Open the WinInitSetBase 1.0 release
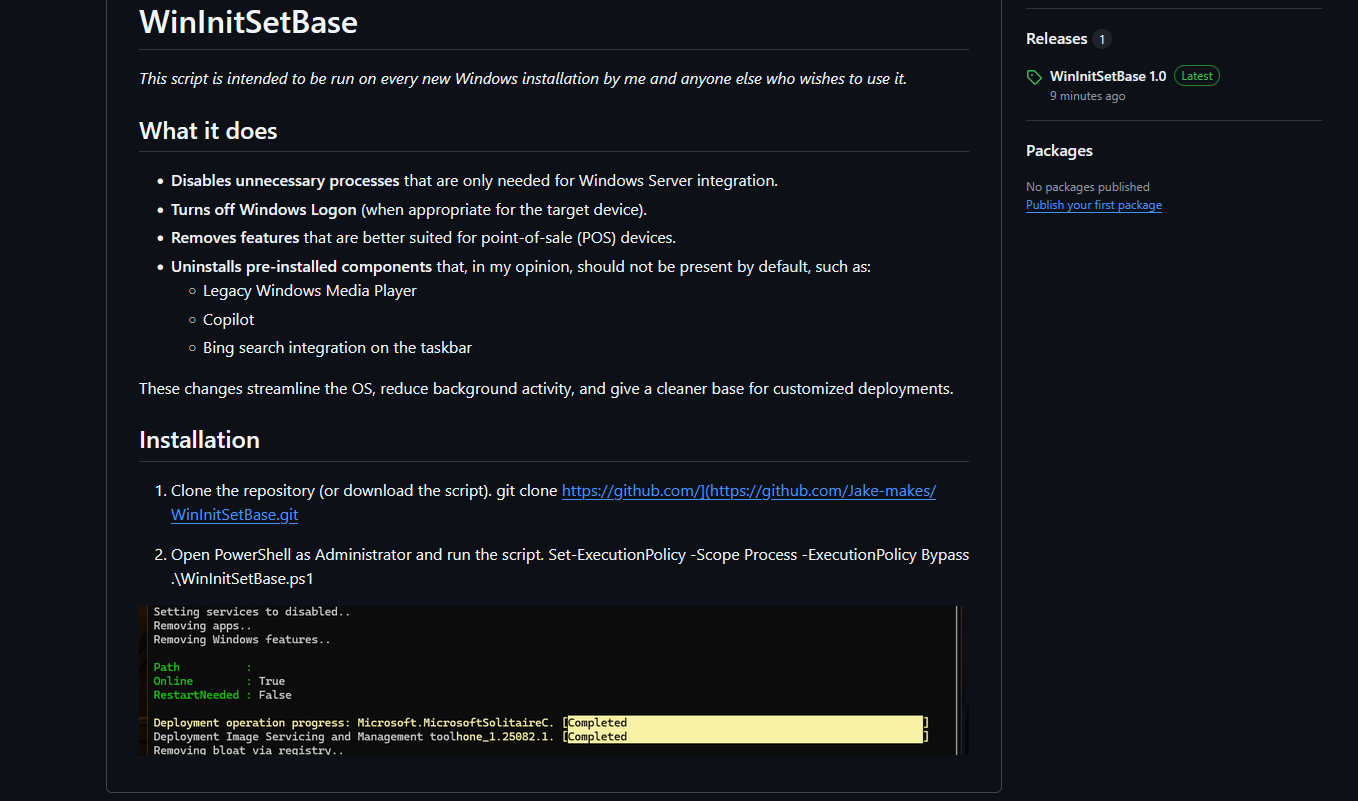Viewport: 1358px width, 801px height. 1107,76
